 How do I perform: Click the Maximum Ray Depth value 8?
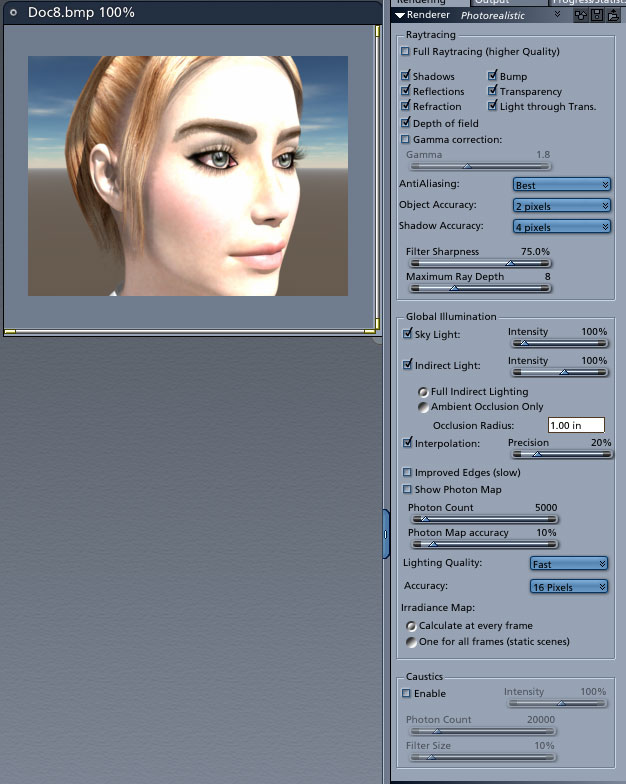click(548, 276)
